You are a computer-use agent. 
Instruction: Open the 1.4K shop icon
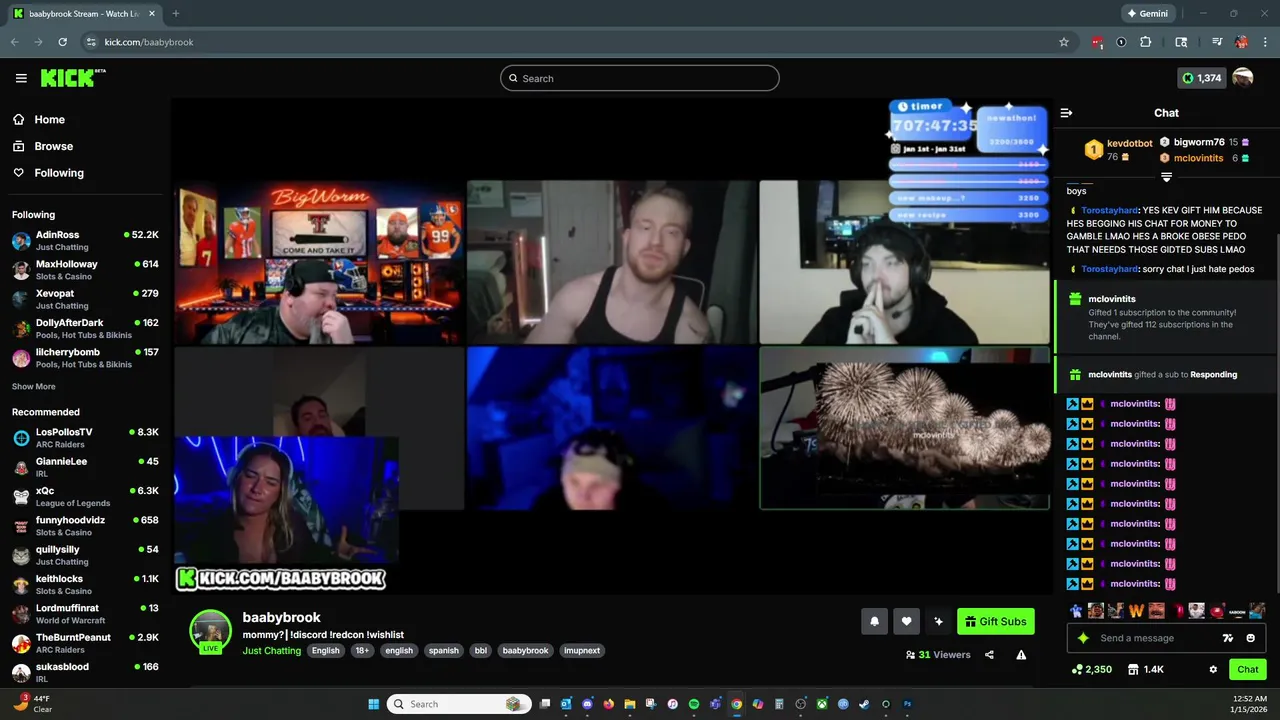tap(1145, 669)
